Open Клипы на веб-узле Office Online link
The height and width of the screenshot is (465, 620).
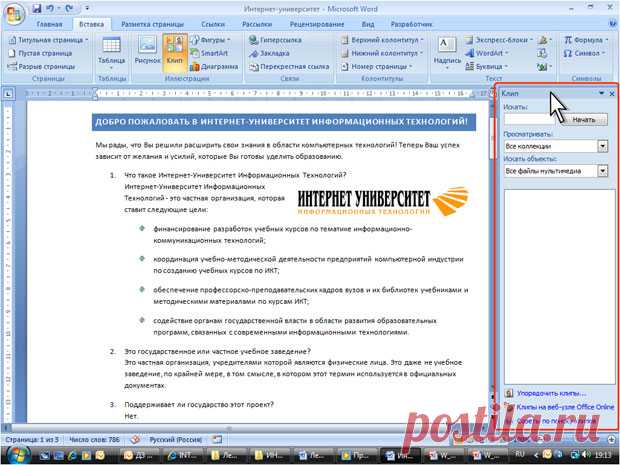click(565, 406)
